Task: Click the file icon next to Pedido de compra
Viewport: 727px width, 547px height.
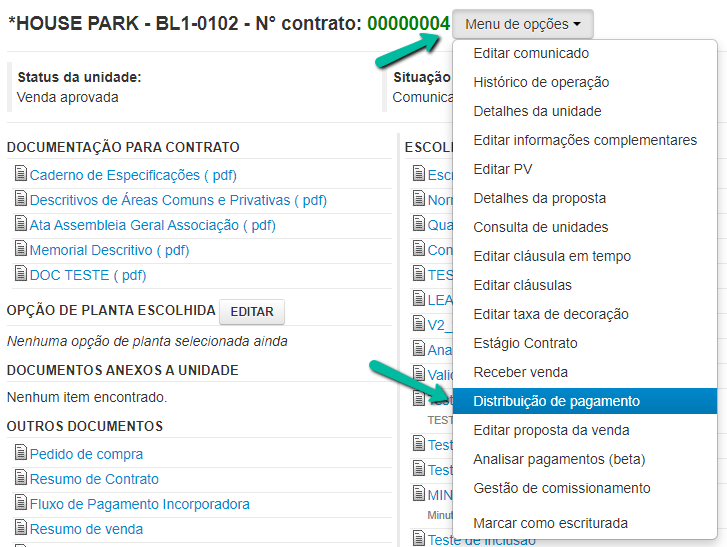Action: click(x=20, y=454)
